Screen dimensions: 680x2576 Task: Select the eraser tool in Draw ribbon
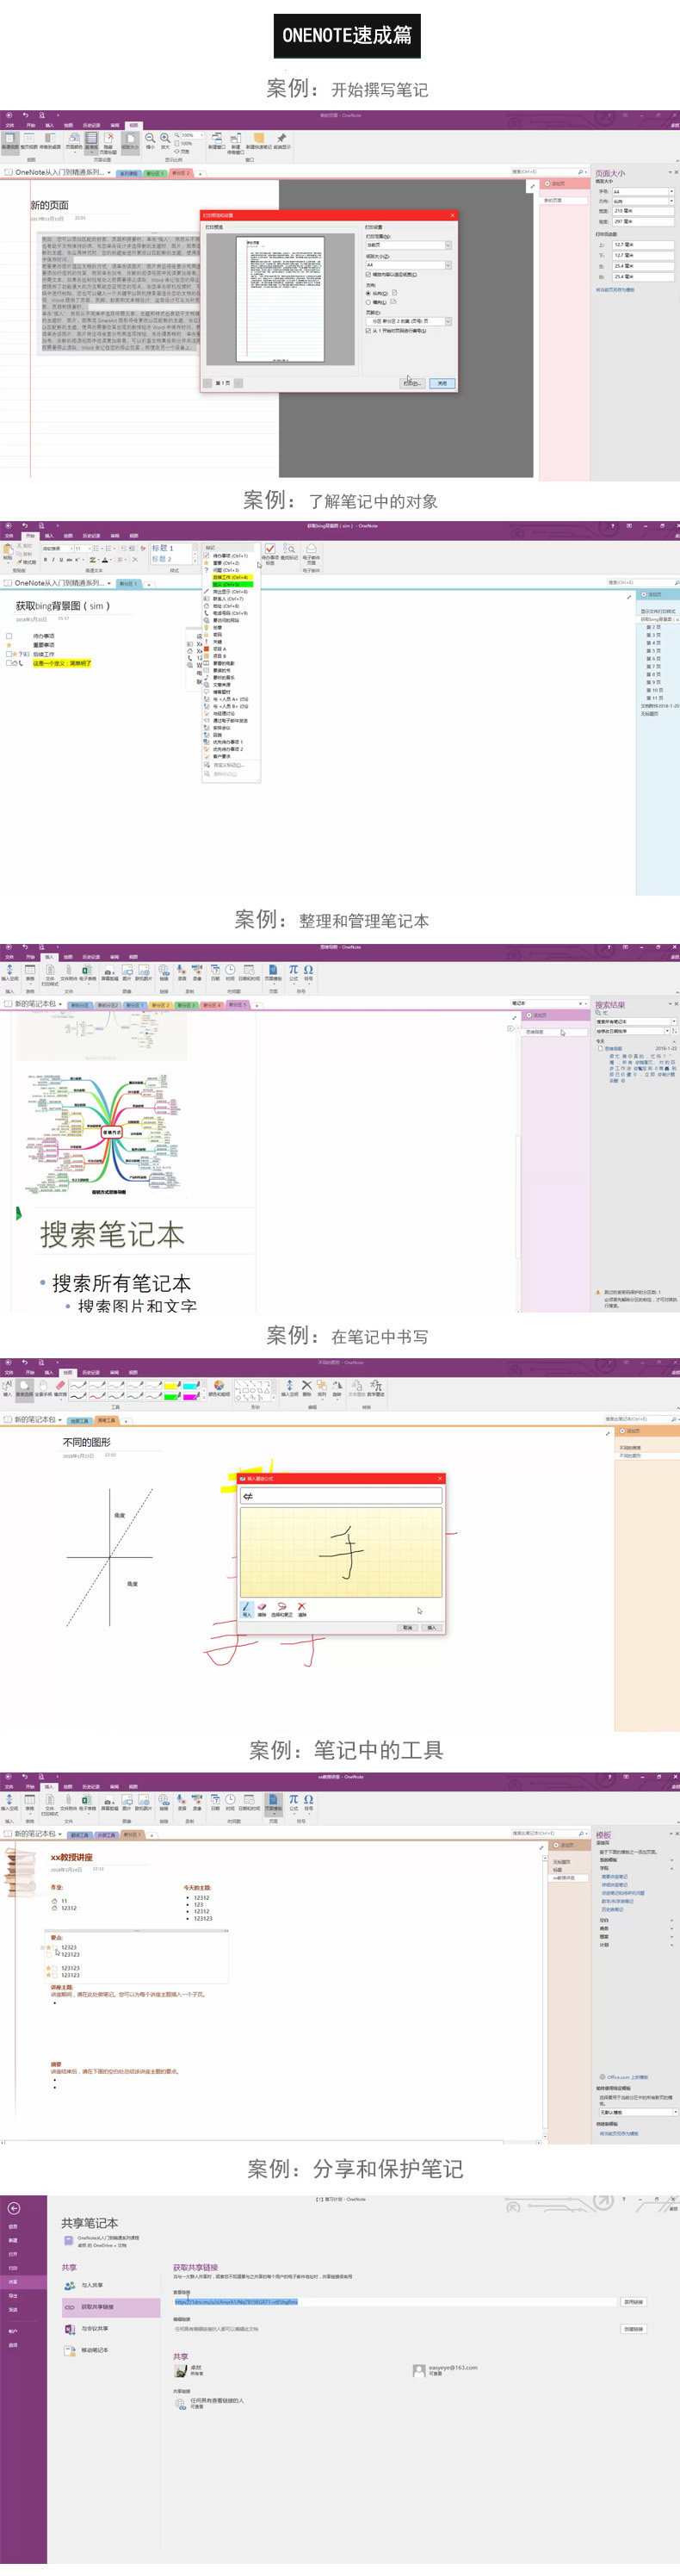[59, 1387]
